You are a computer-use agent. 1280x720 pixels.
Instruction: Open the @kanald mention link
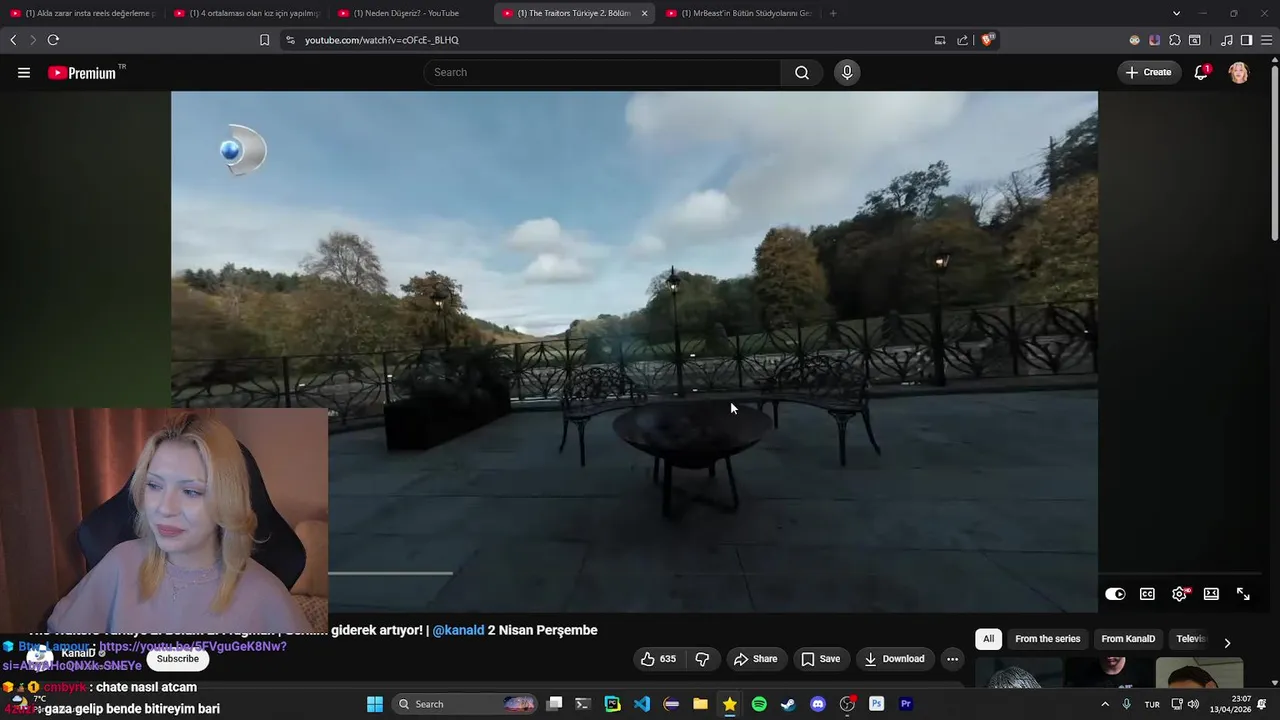458,630
